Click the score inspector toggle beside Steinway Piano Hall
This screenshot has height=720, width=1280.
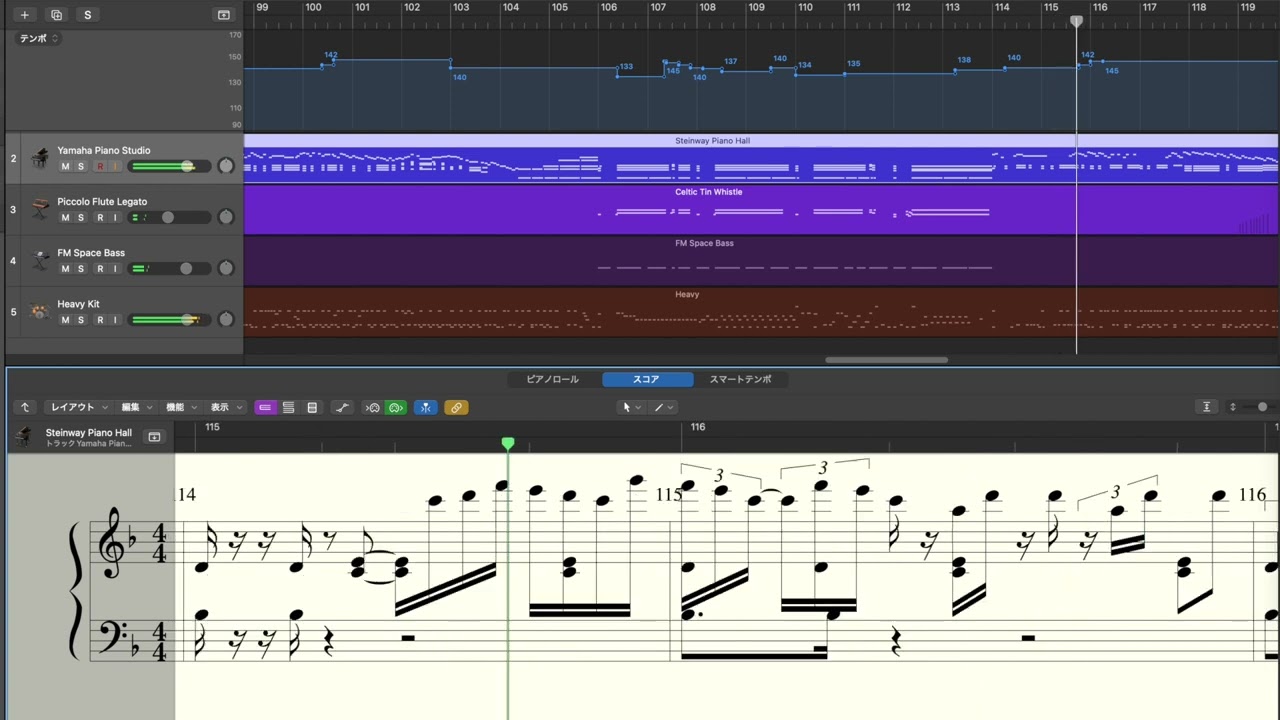point(154,437)
